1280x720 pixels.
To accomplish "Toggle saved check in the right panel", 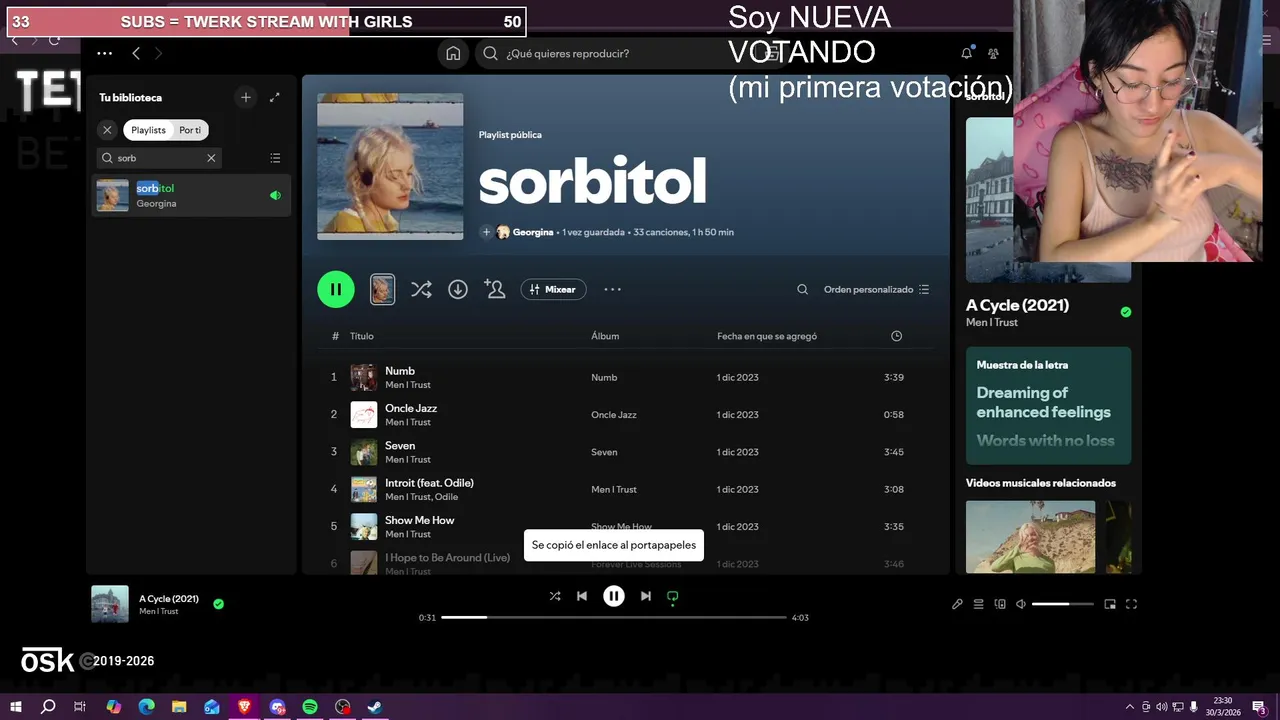I will click(x=1126, y=312).
